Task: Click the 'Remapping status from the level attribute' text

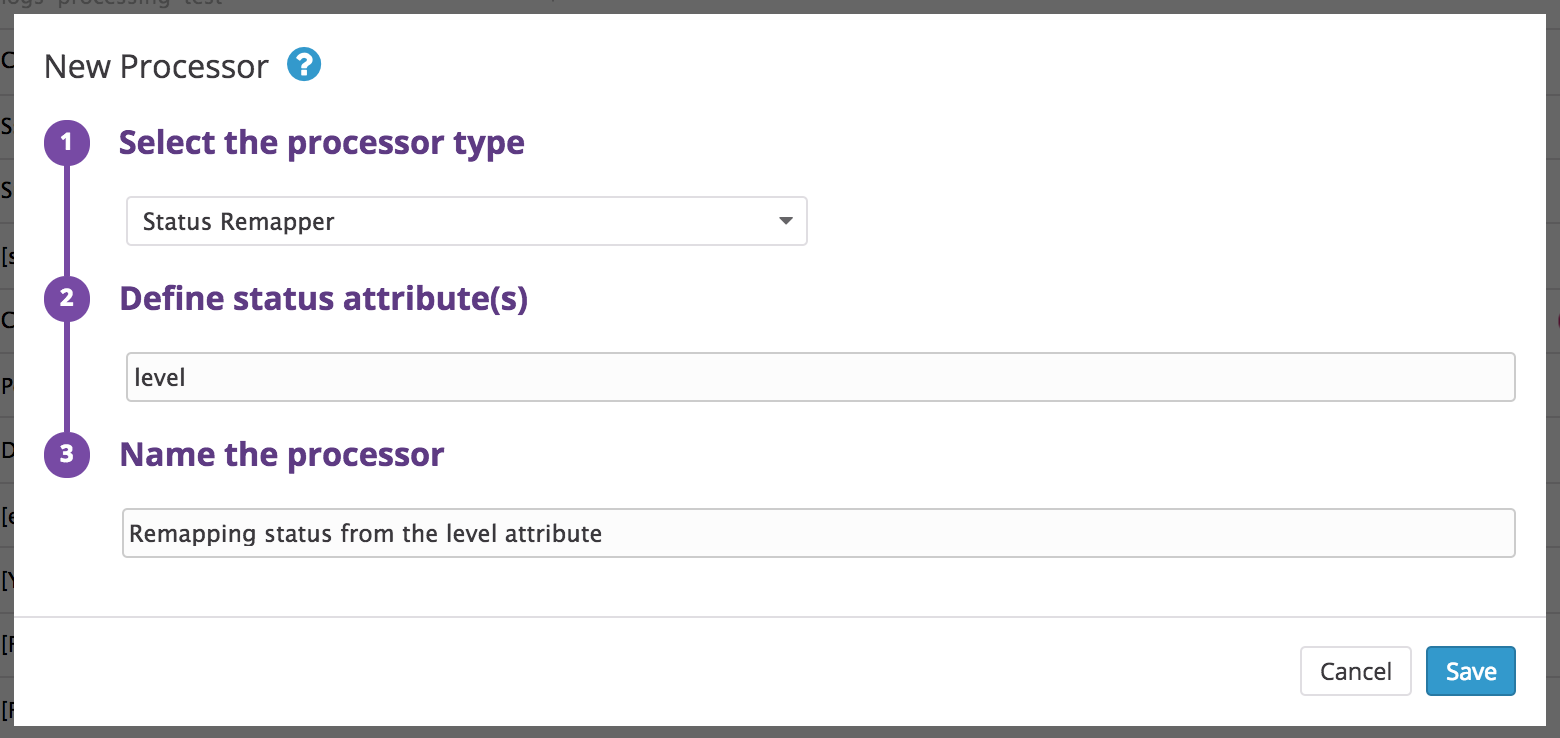Action: pyautogui.click(x=366, y=533)
